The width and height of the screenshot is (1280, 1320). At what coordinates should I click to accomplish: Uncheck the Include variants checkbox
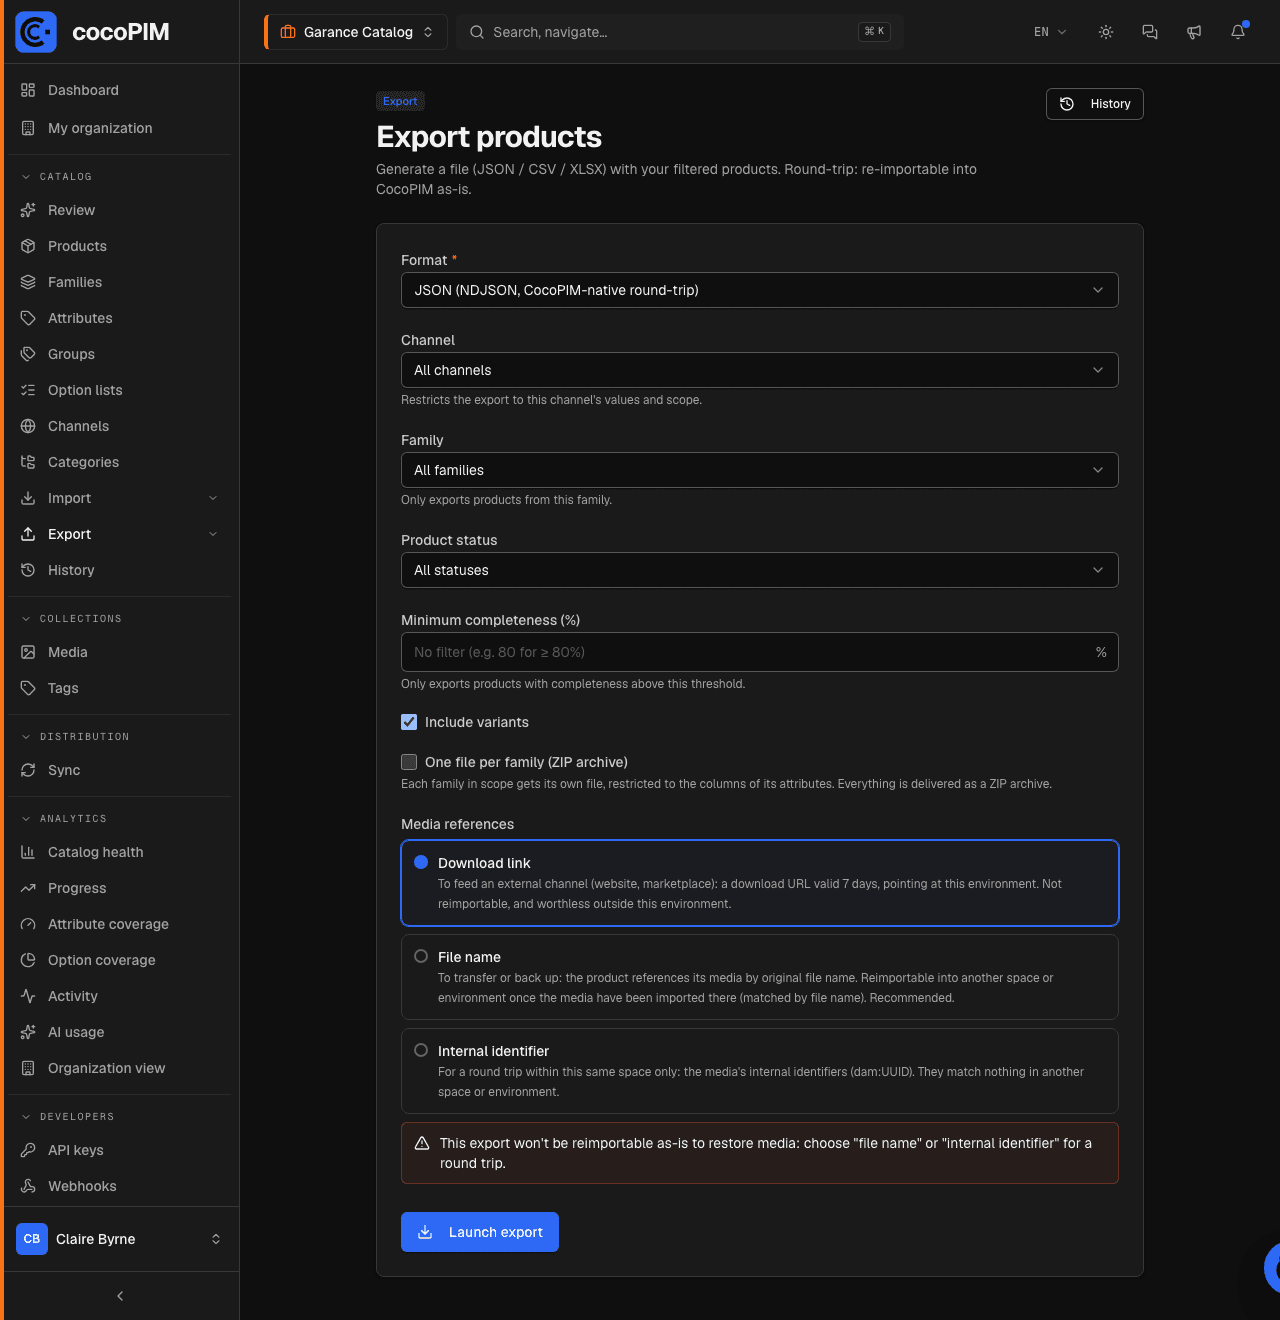pos(409,722)
